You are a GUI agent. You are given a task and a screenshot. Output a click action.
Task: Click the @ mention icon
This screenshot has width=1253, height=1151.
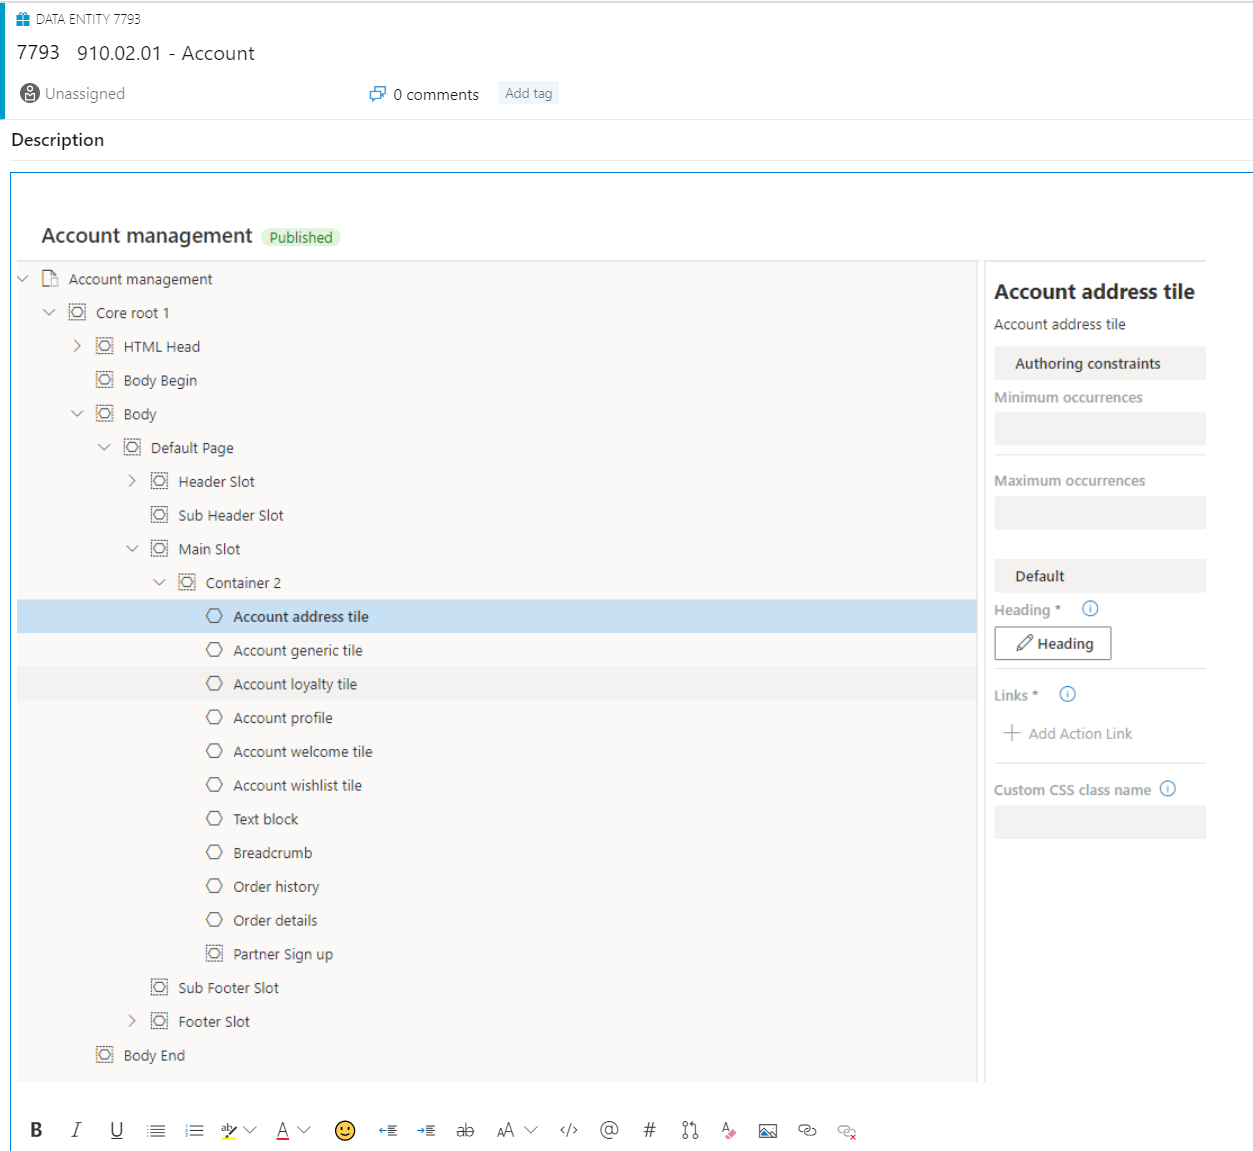[x=609, y=1130]
